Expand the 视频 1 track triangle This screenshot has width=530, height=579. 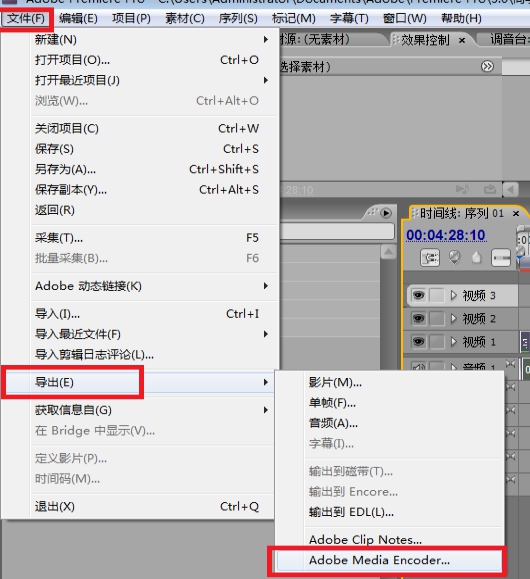(x=454, y=342)
